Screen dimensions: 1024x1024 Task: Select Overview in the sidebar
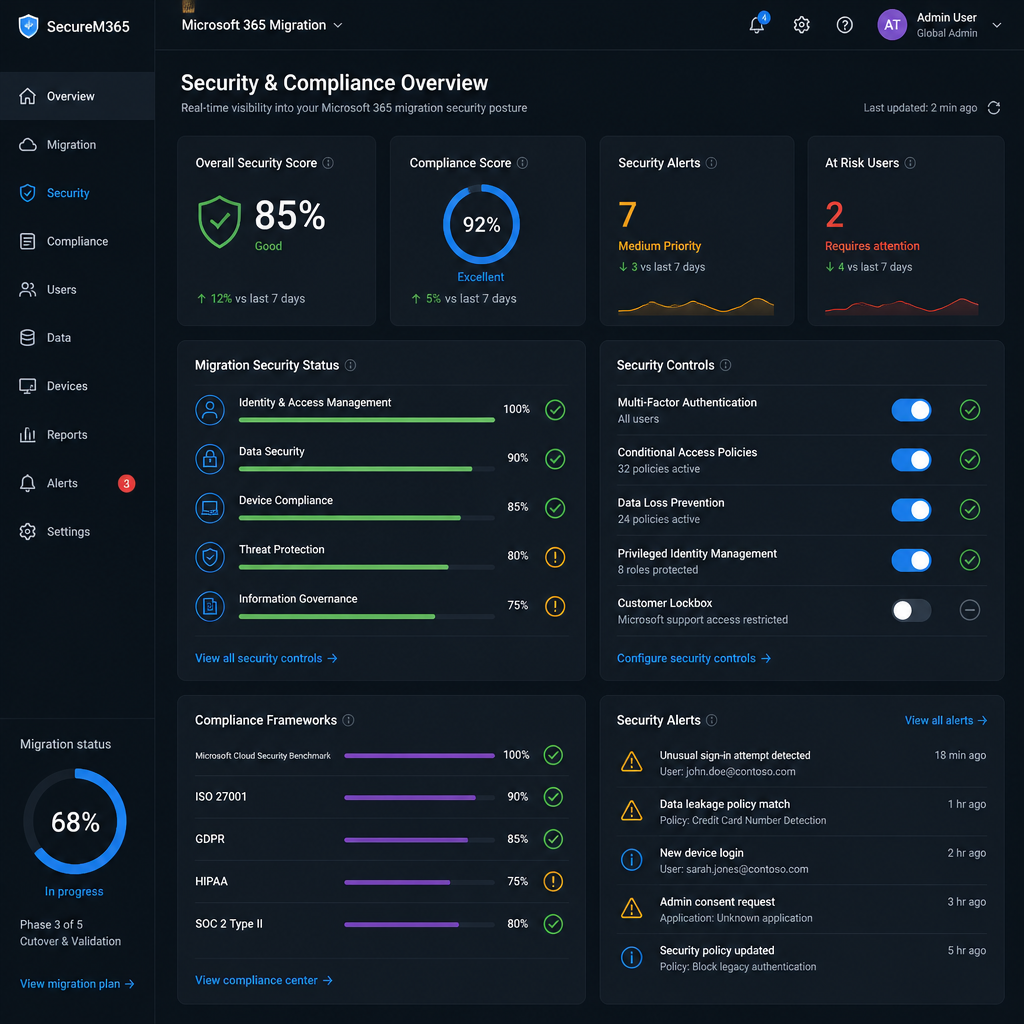[x=77, y=96]
